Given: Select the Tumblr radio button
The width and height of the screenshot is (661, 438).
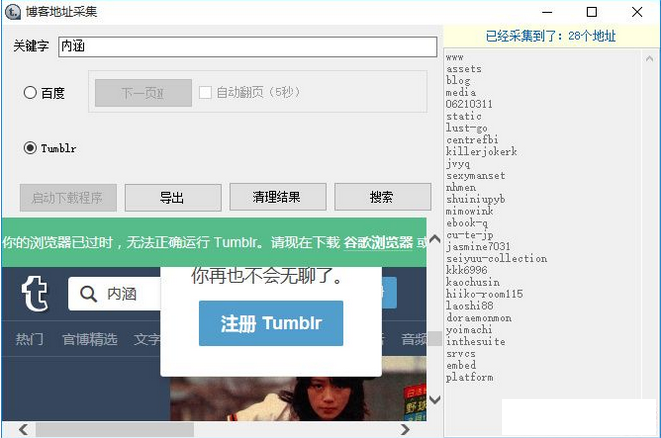Looking at the screenshot, I should coord(30,148).
